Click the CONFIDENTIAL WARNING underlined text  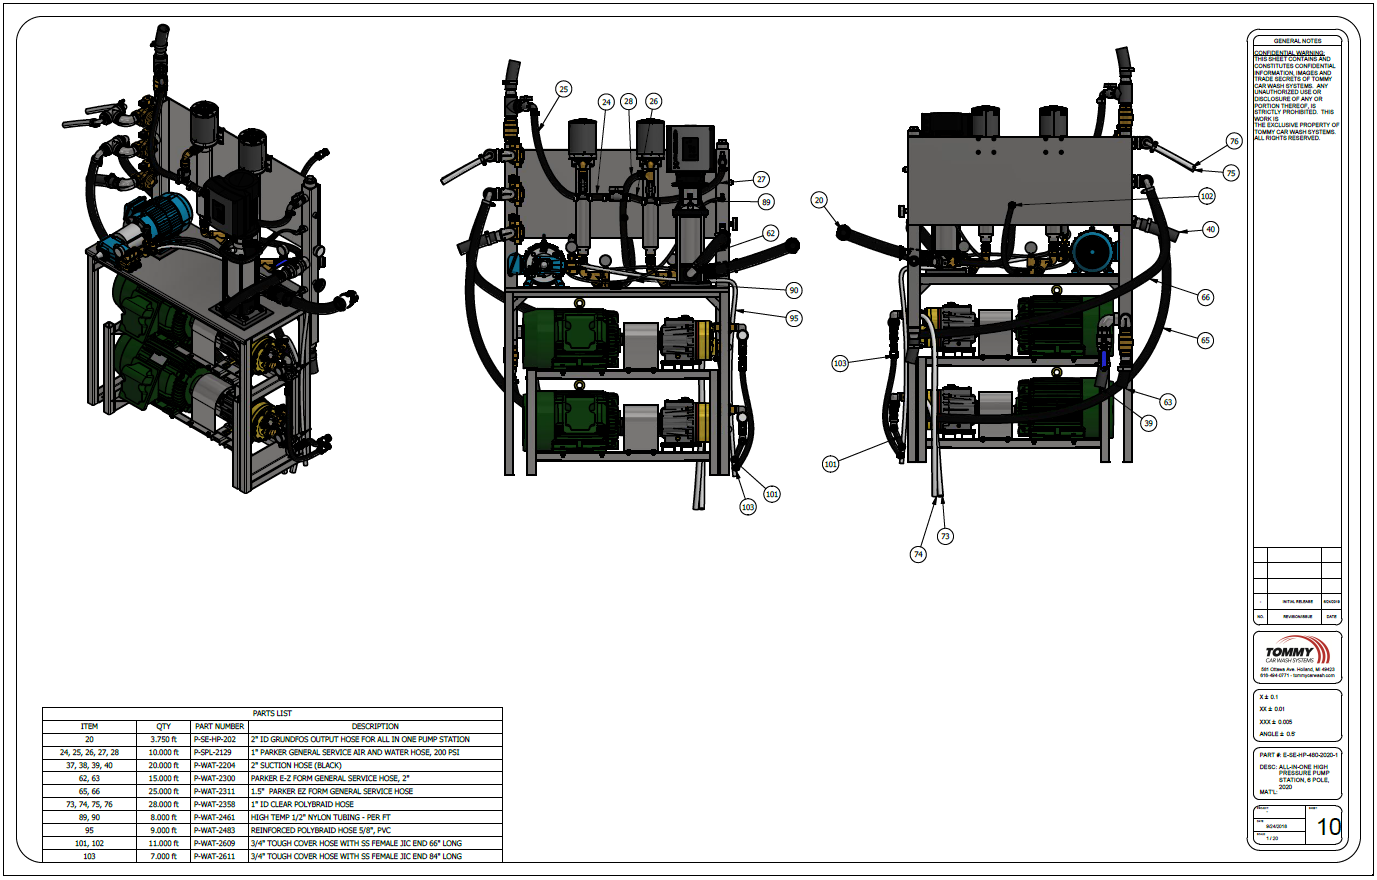pyautogui.click(x=1290, y=53)
